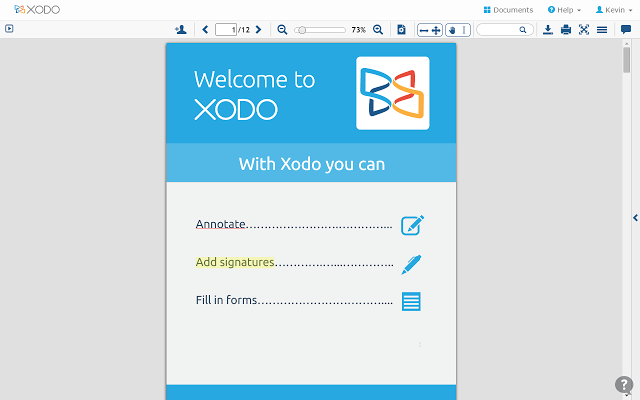
Task: Click the page number input box
Action: pos(226,29)
